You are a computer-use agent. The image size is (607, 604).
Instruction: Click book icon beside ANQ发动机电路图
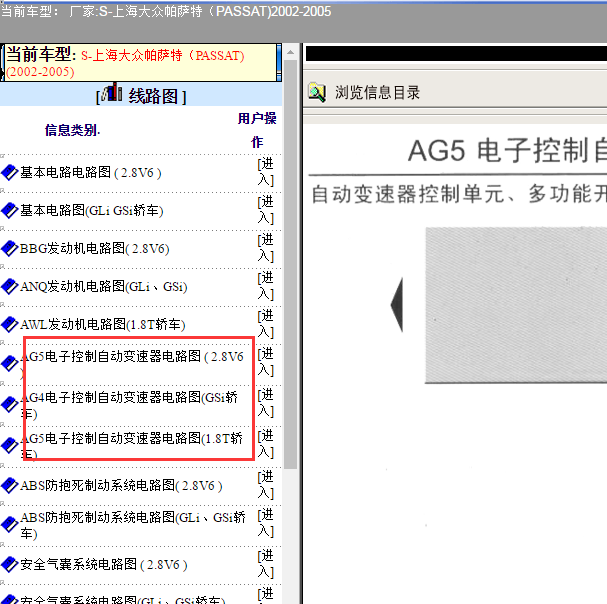tap(9, 287)
